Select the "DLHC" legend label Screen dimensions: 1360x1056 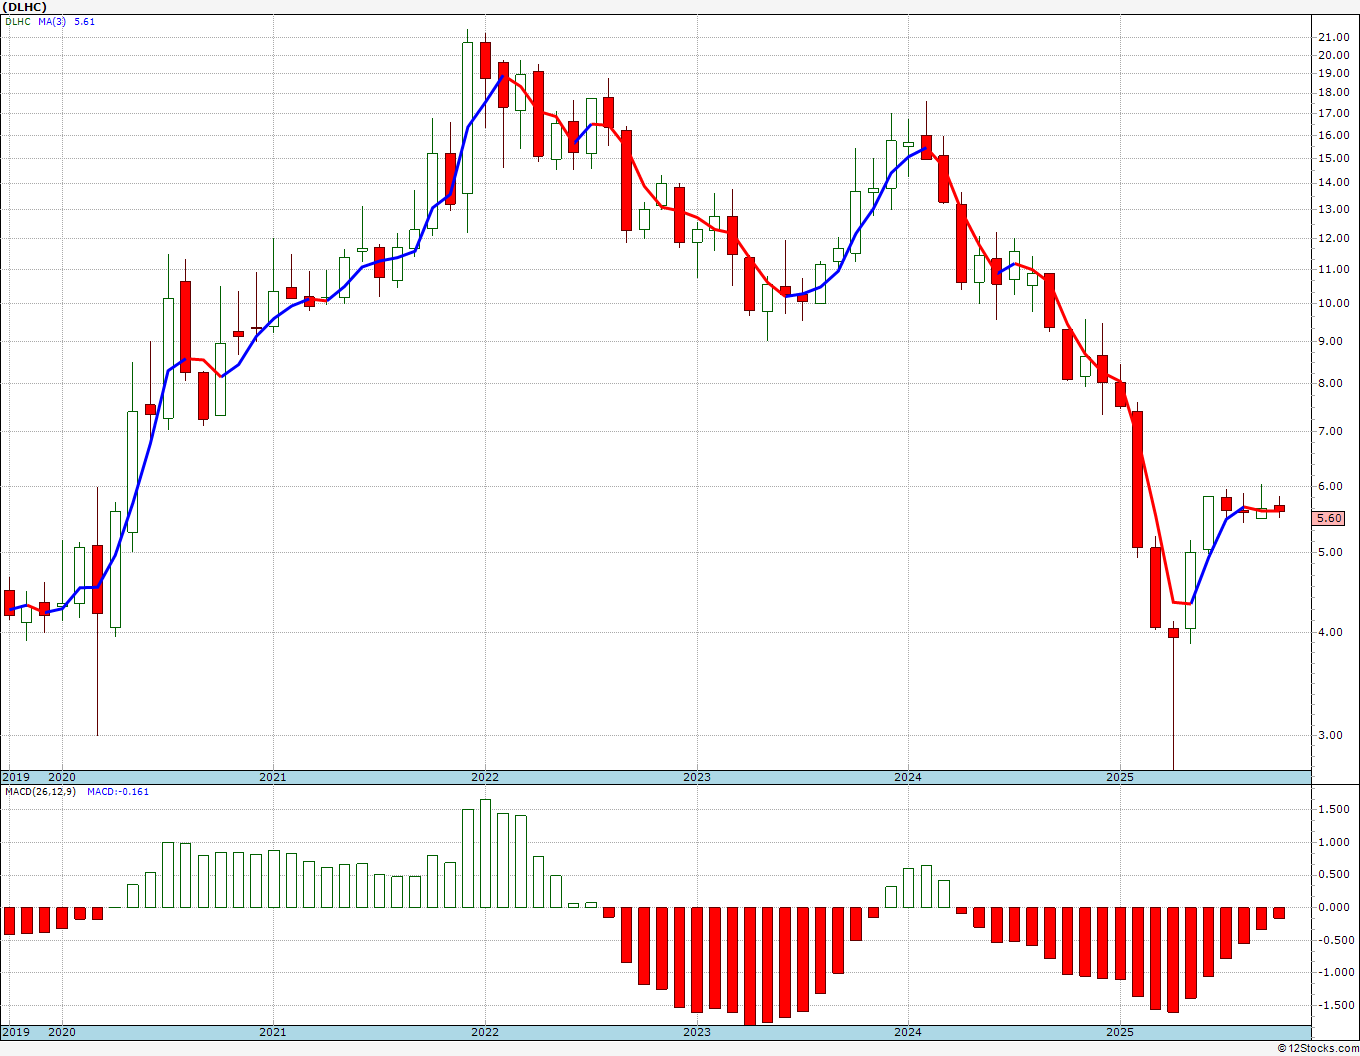17,22
